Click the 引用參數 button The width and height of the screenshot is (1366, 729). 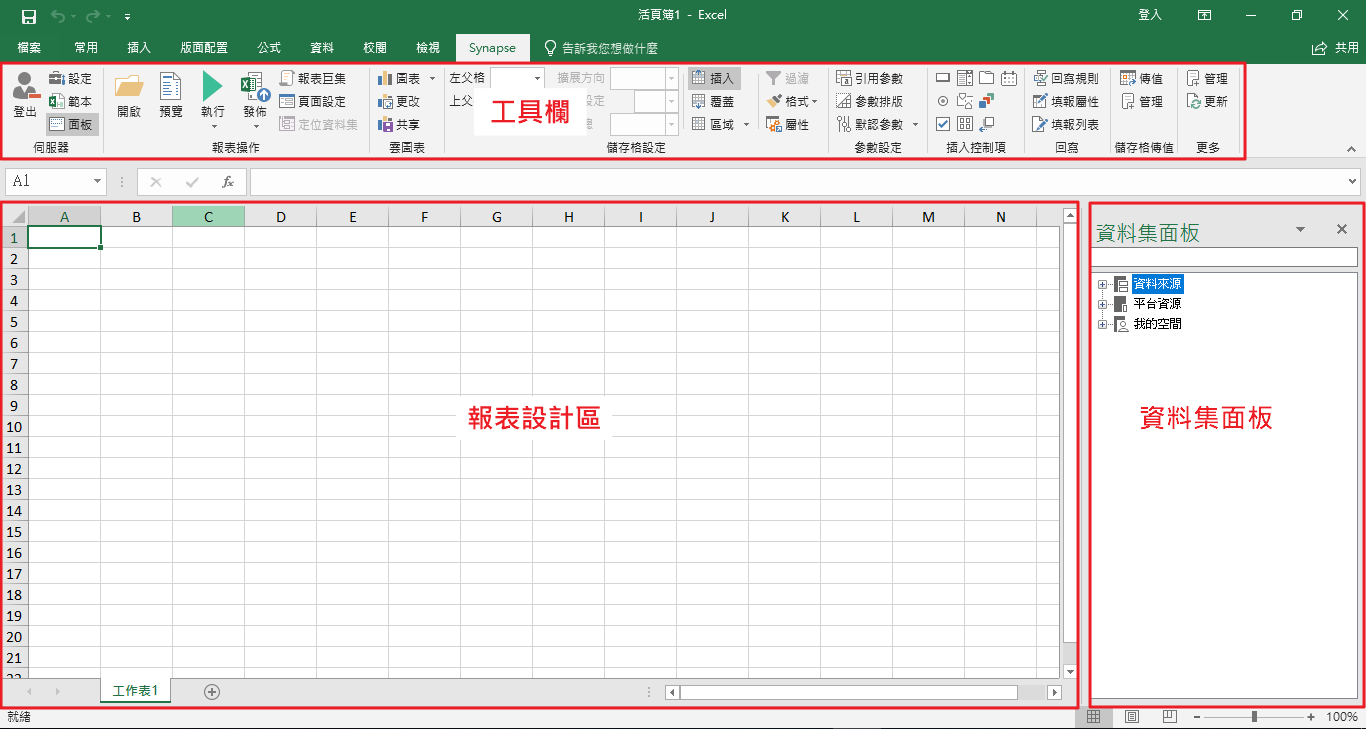[870, 78]
